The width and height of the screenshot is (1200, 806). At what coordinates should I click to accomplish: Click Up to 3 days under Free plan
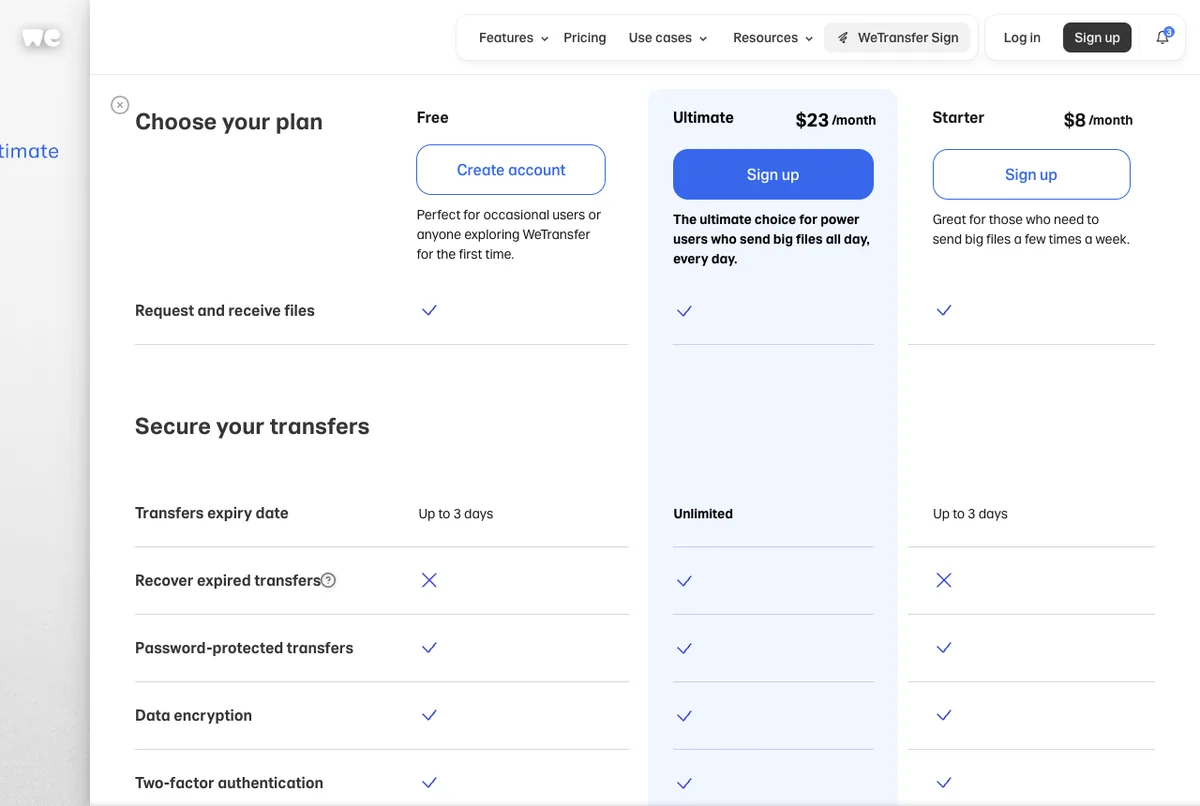456,514
